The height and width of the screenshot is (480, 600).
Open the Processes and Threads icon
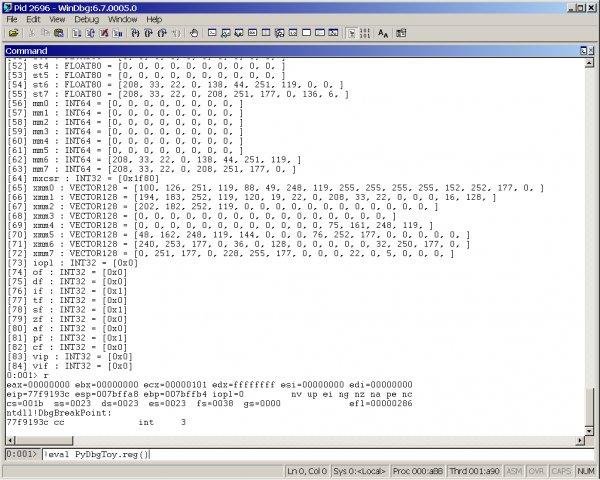click(x=320, y=33)
